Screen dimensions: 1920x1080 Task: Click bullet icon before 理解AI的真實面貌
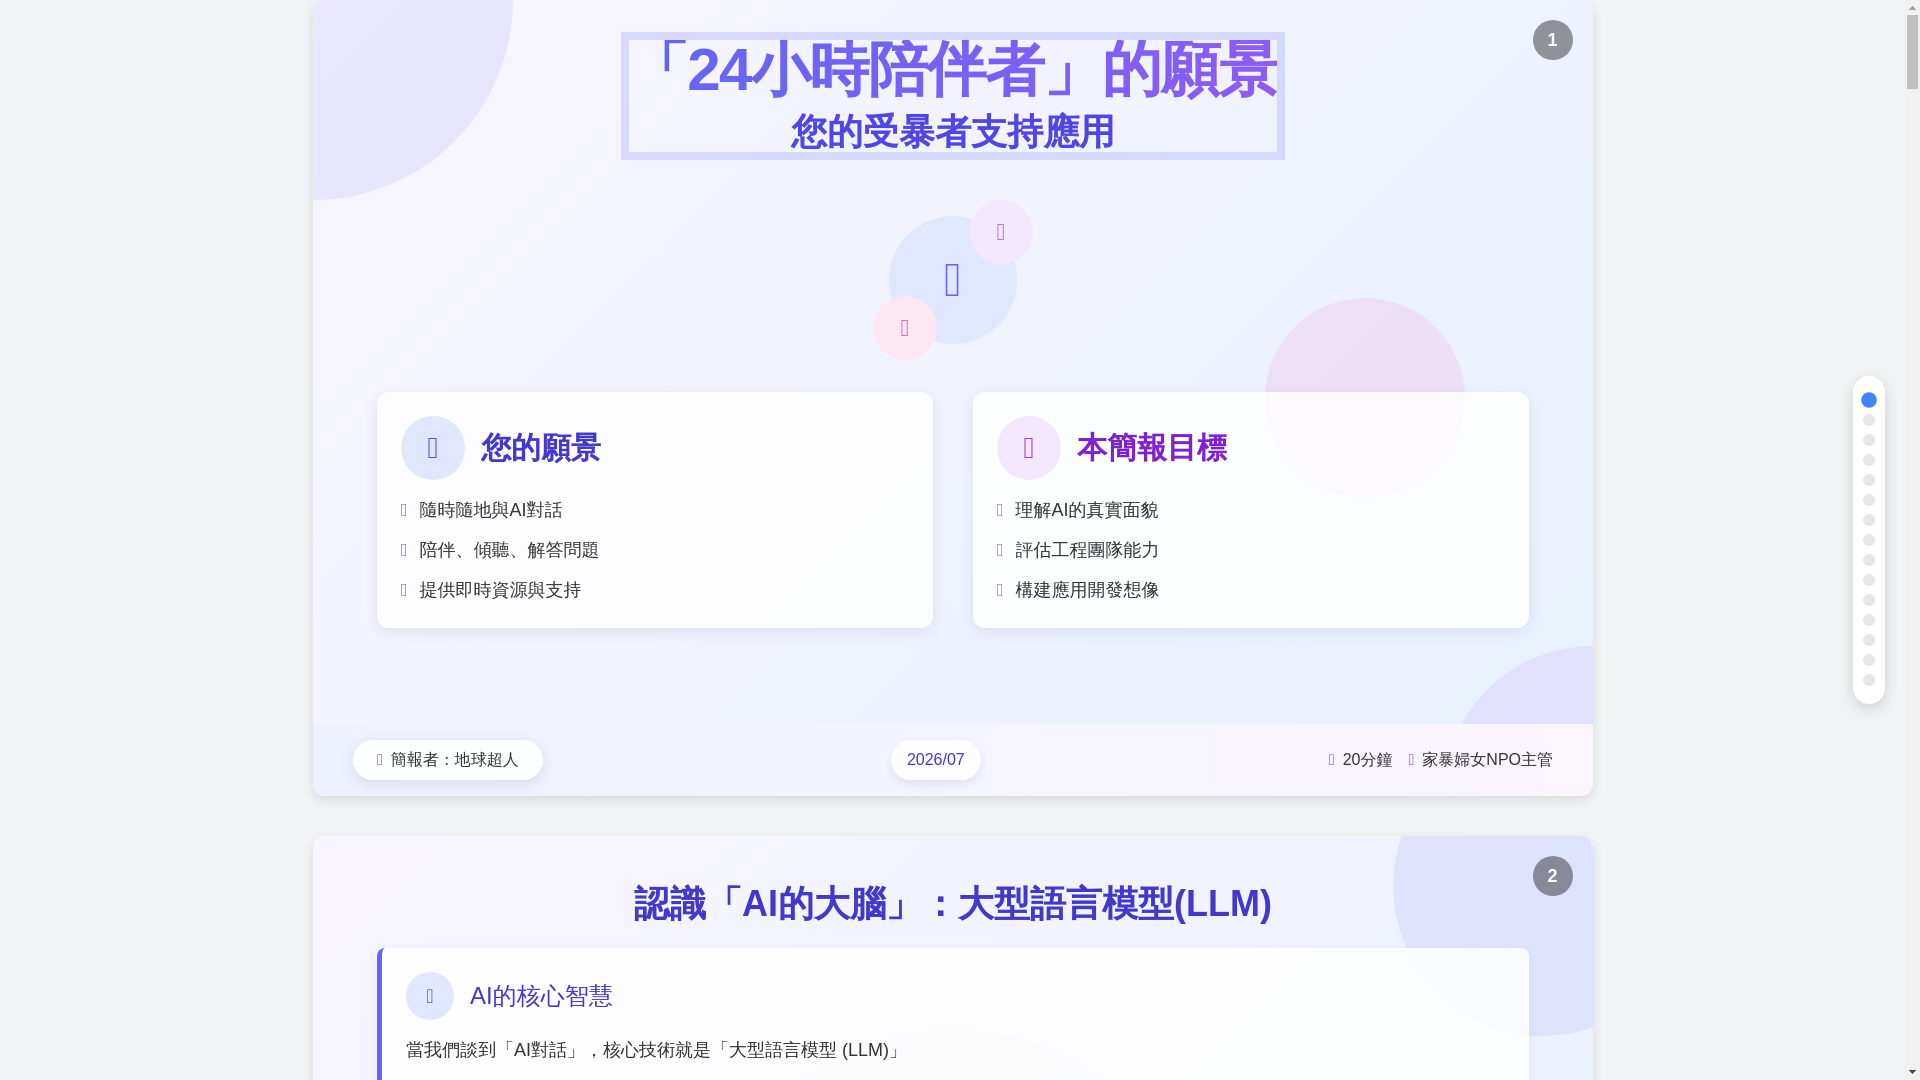pos(1000,510)
